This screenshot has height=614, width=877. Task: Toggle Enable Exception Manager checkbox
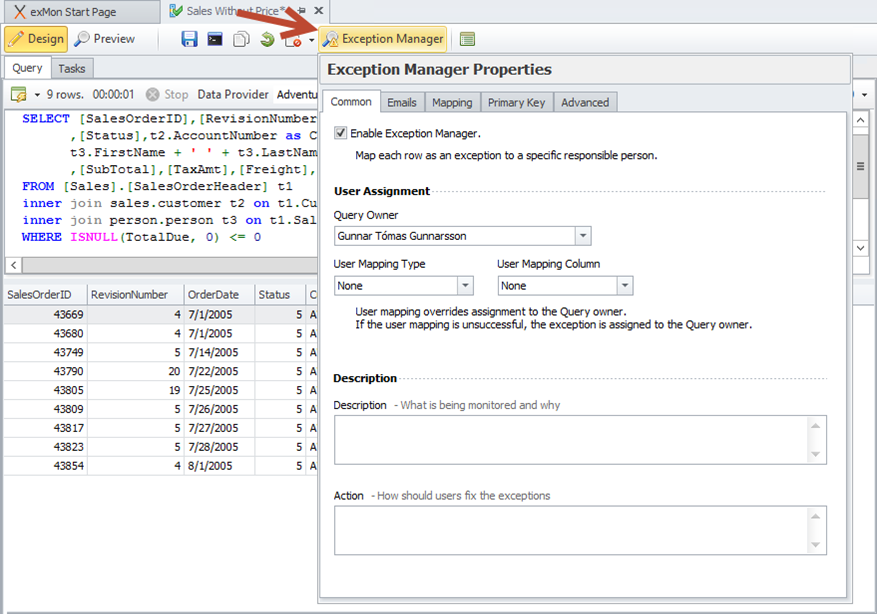click(340, 133)
